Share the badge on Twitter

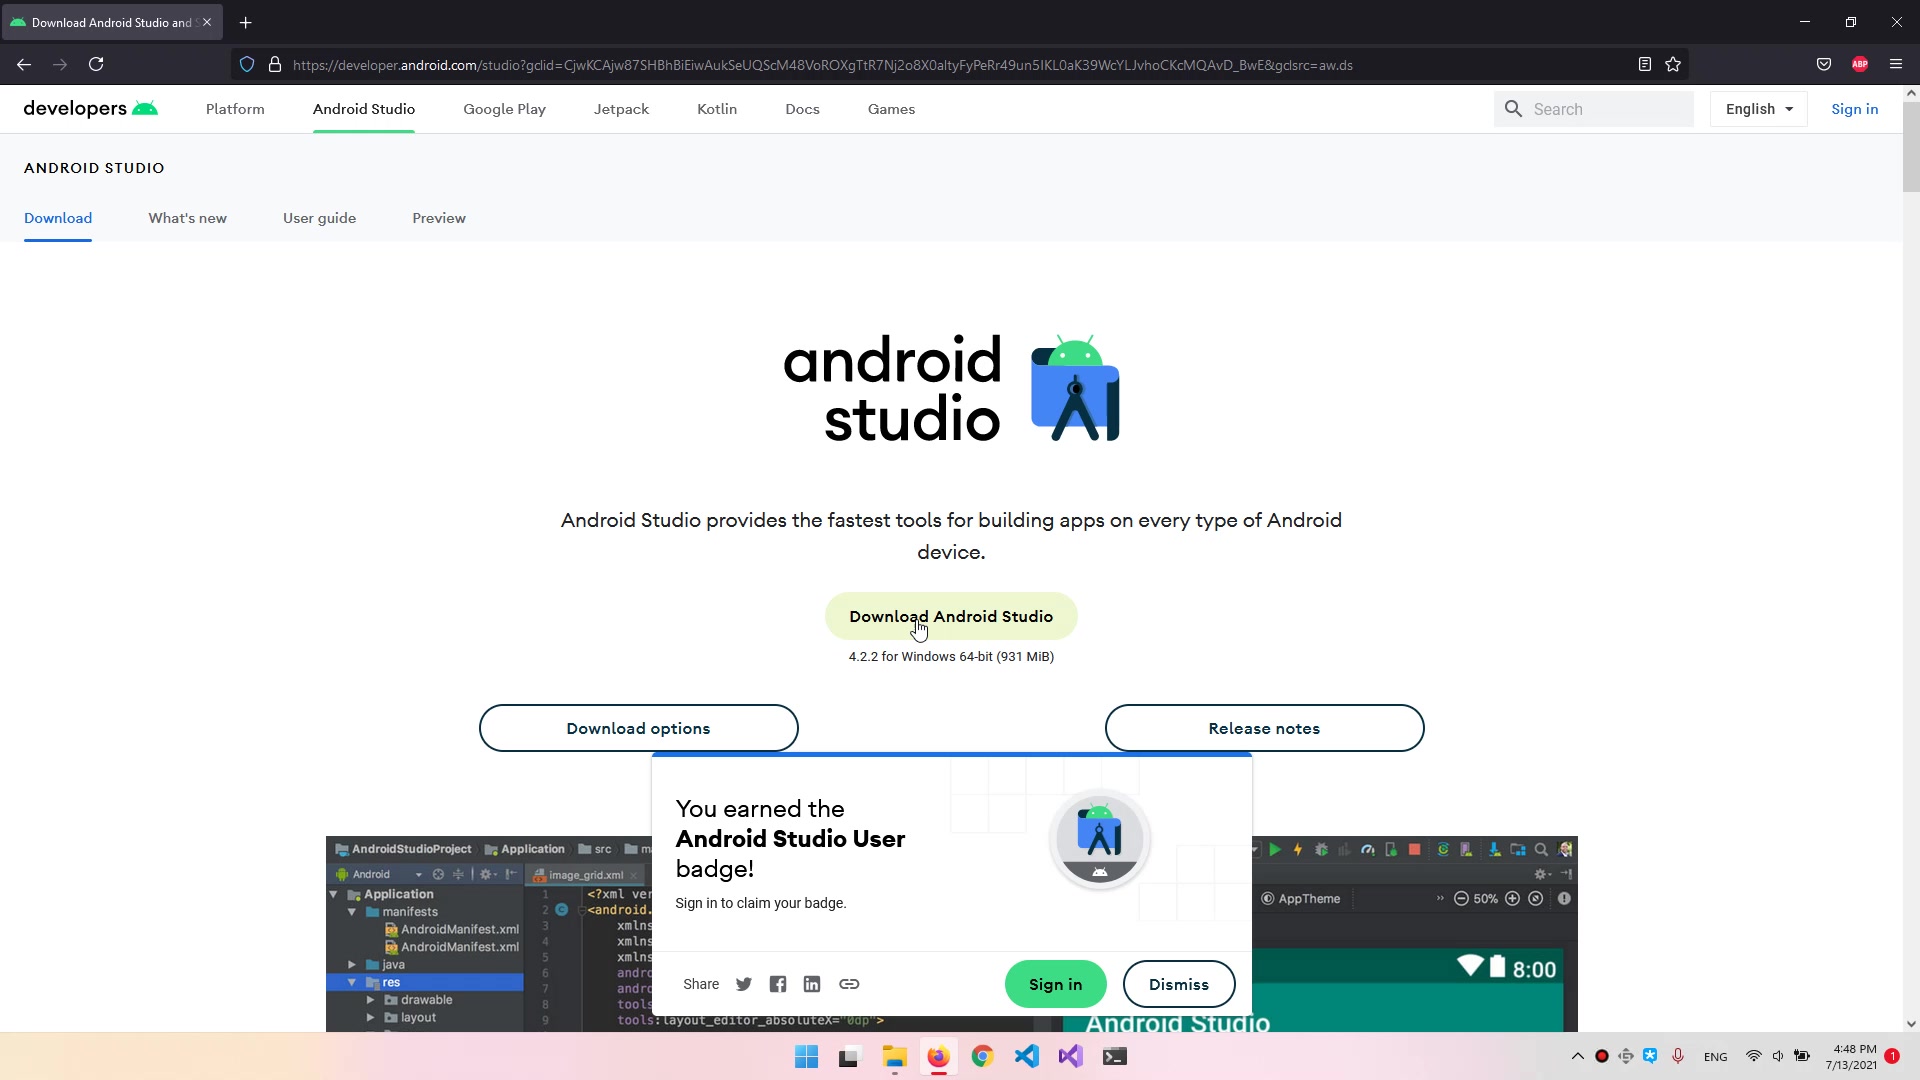tap(743, 984)
